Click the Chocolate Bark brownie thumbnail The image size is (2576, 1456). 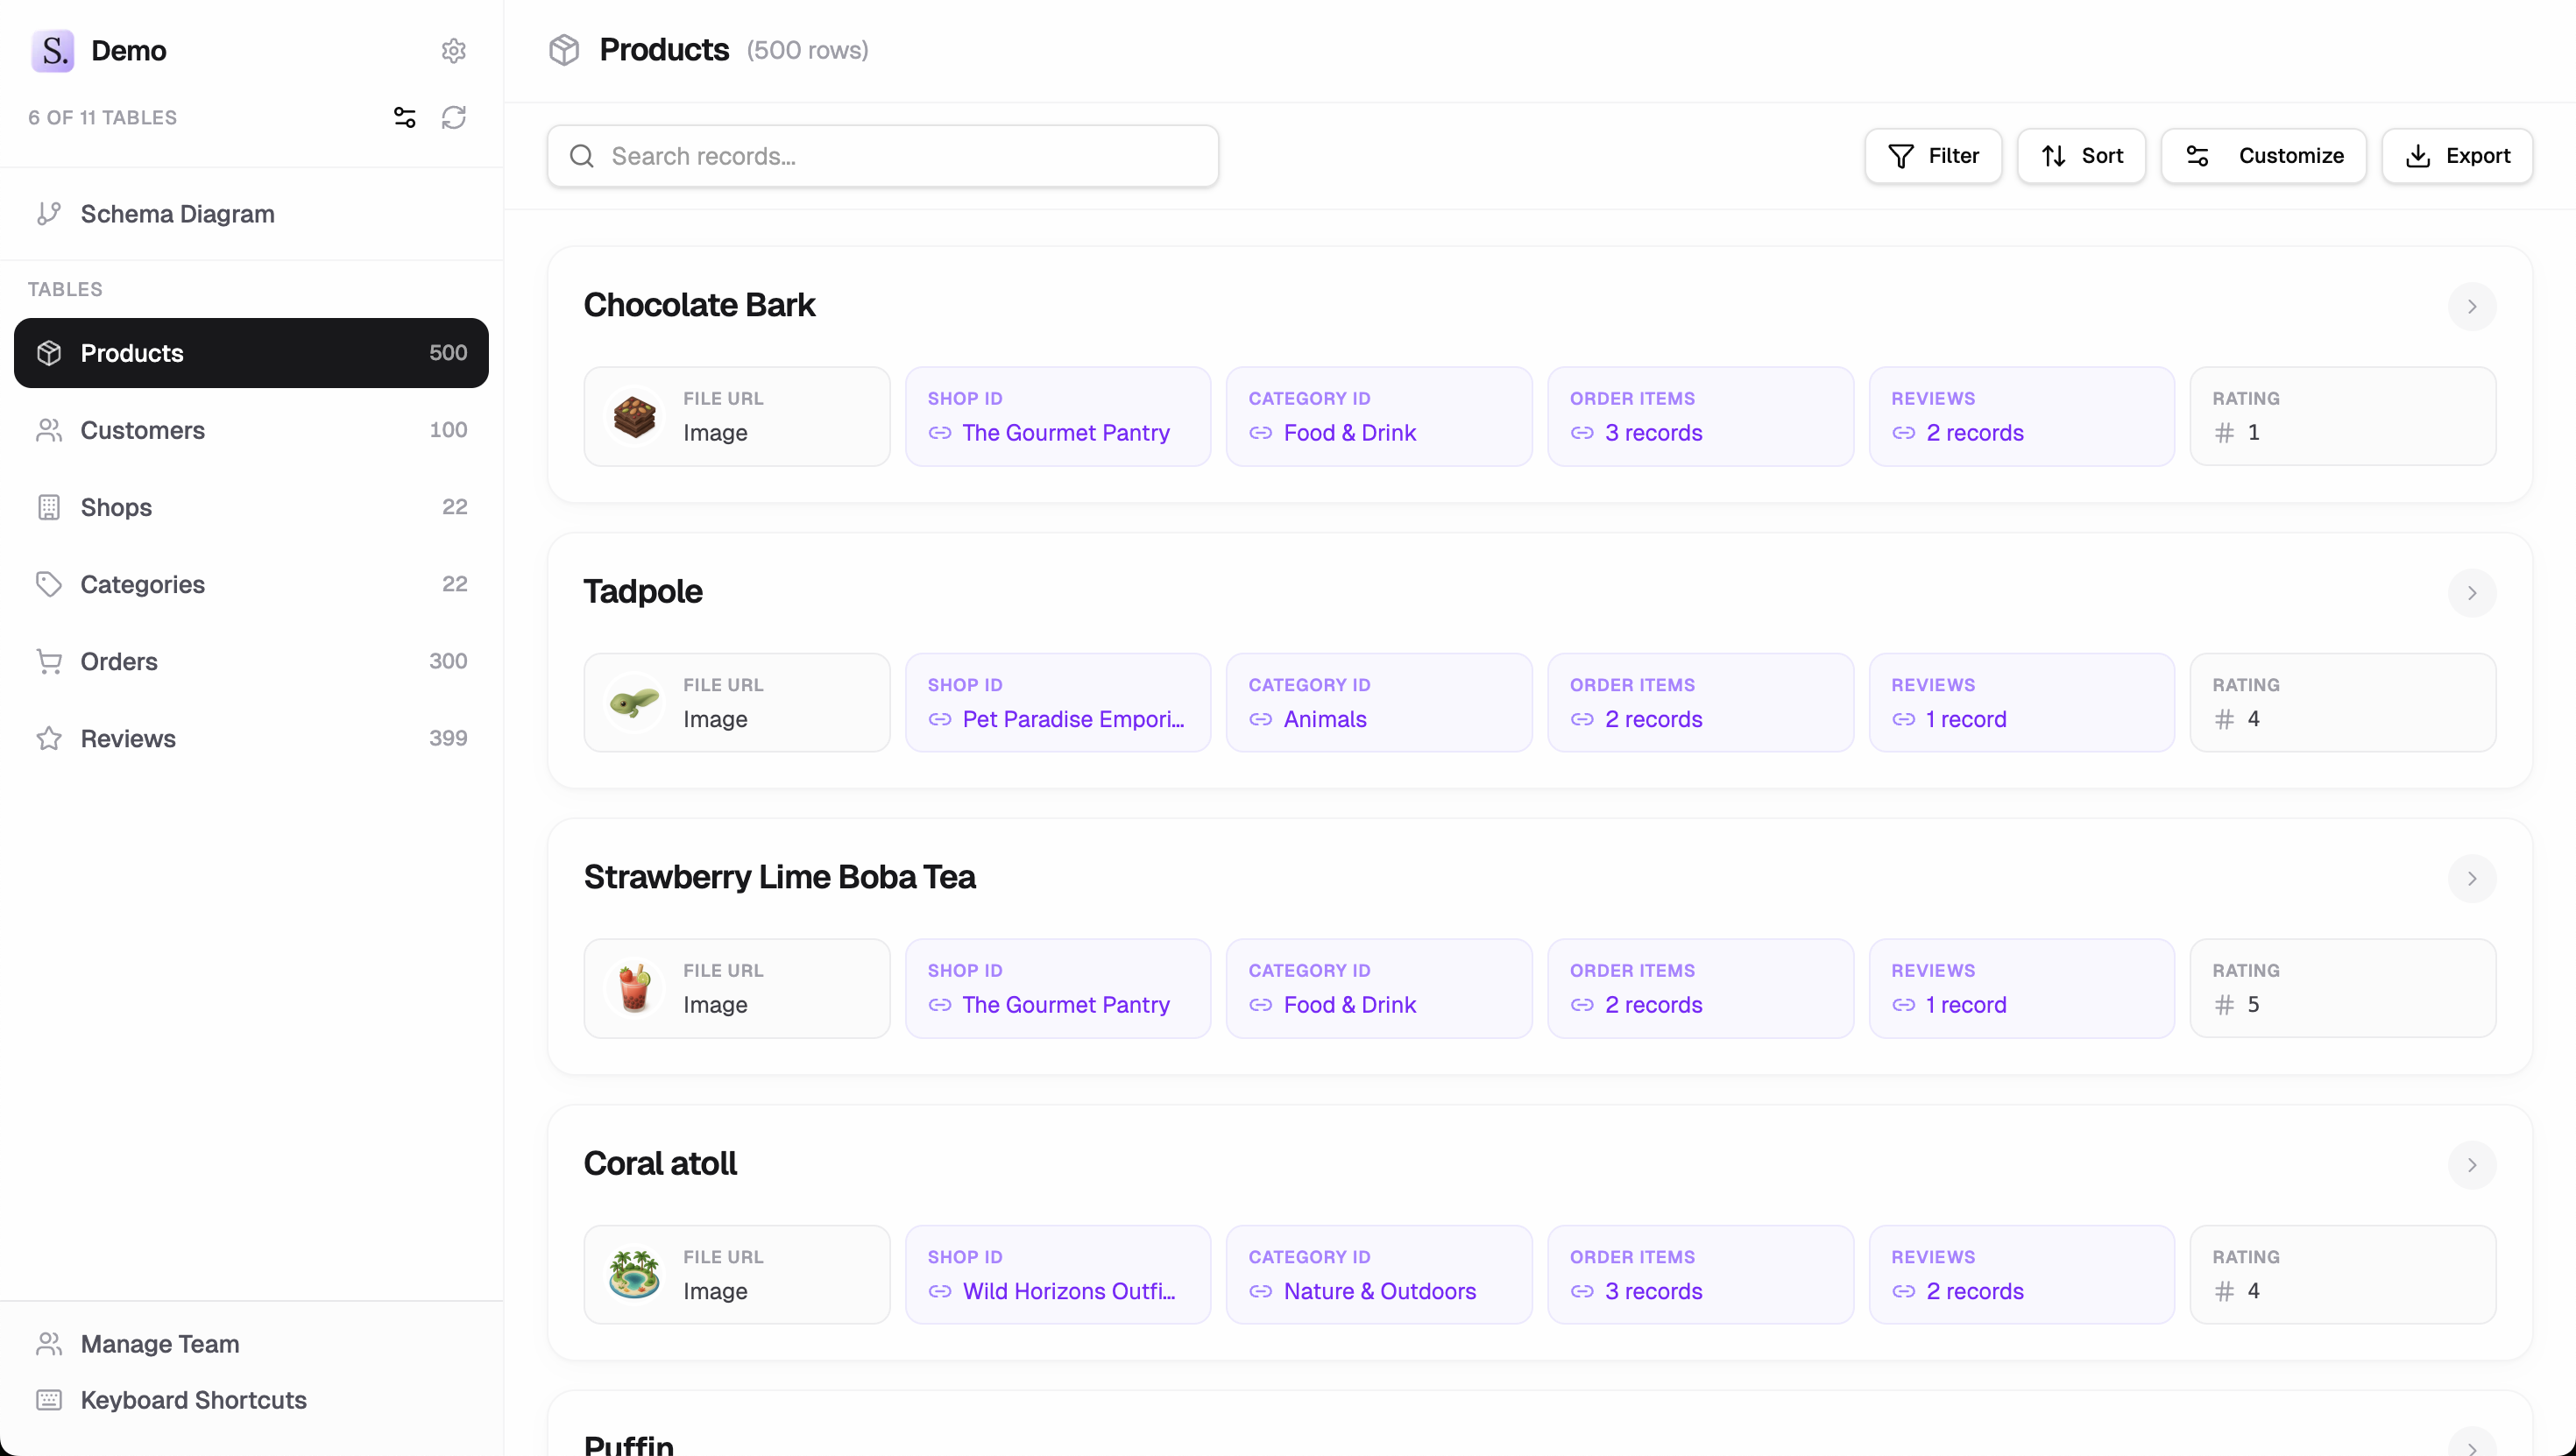pyautogui.click(x=634, y=416)
